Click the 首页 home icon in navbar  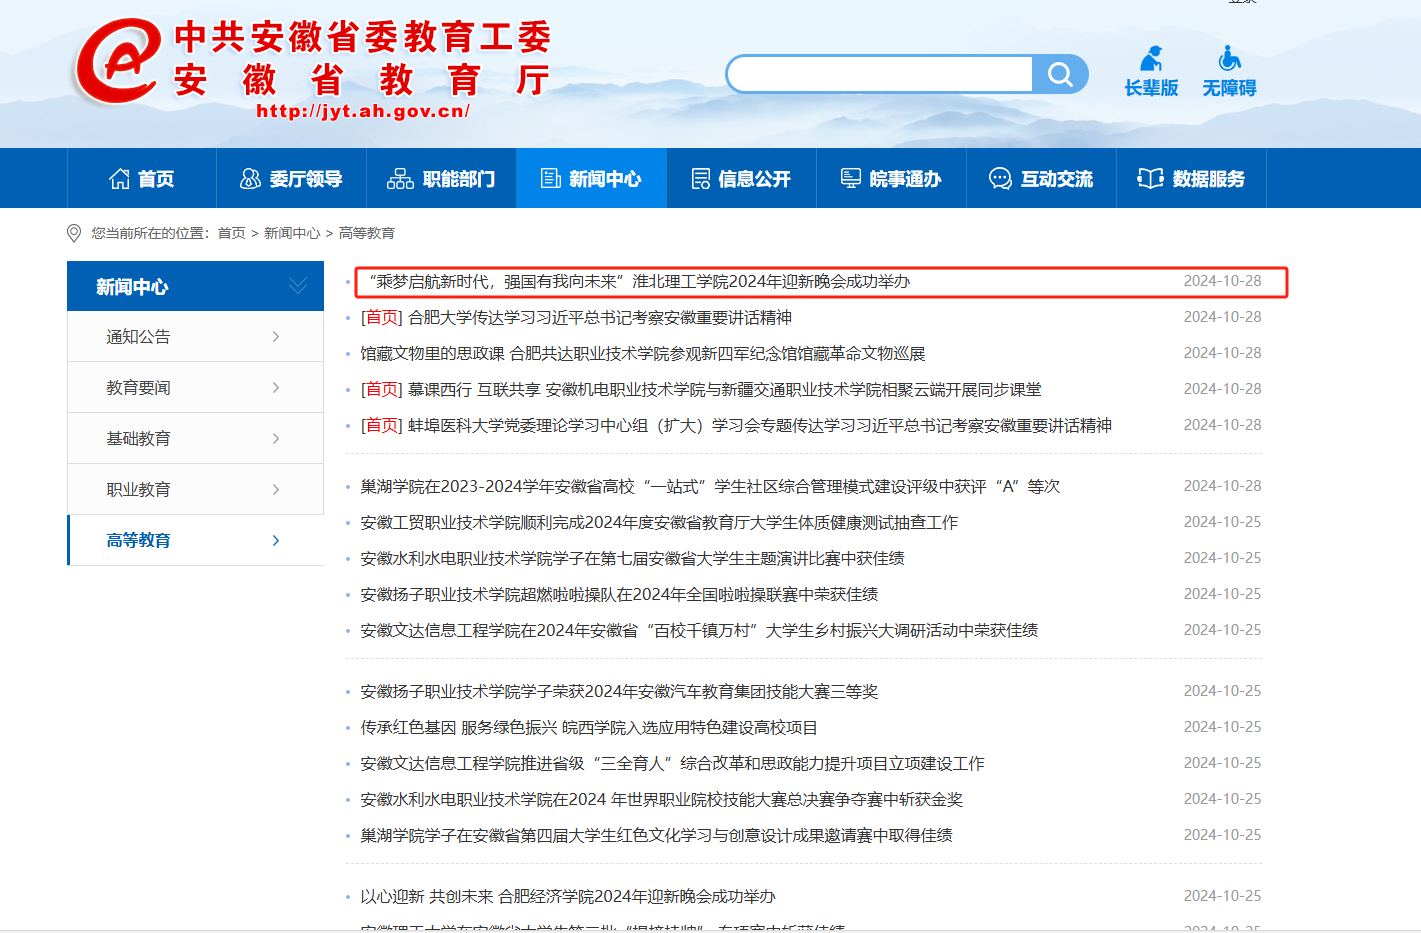120,179
